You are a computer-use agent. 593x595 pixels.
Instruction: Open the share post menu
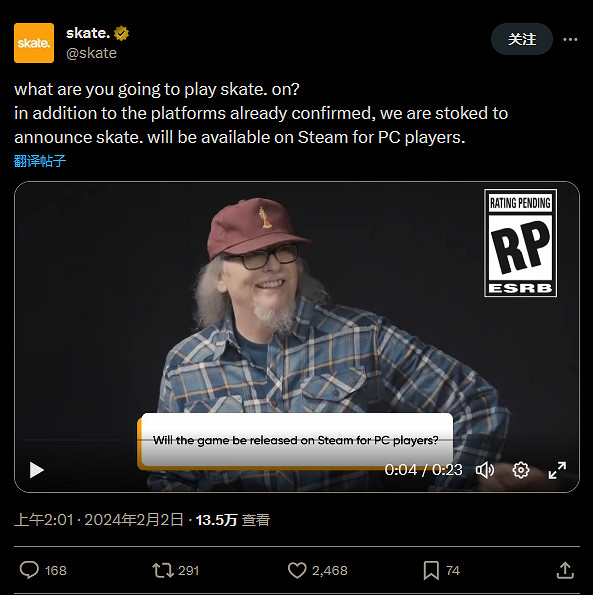pos(565,570)
